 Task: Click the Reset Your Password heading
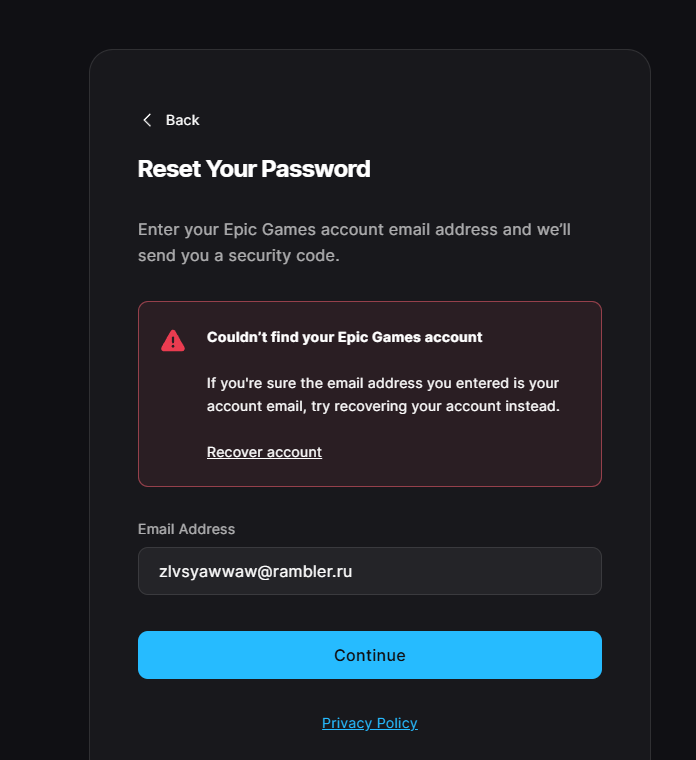254,169
